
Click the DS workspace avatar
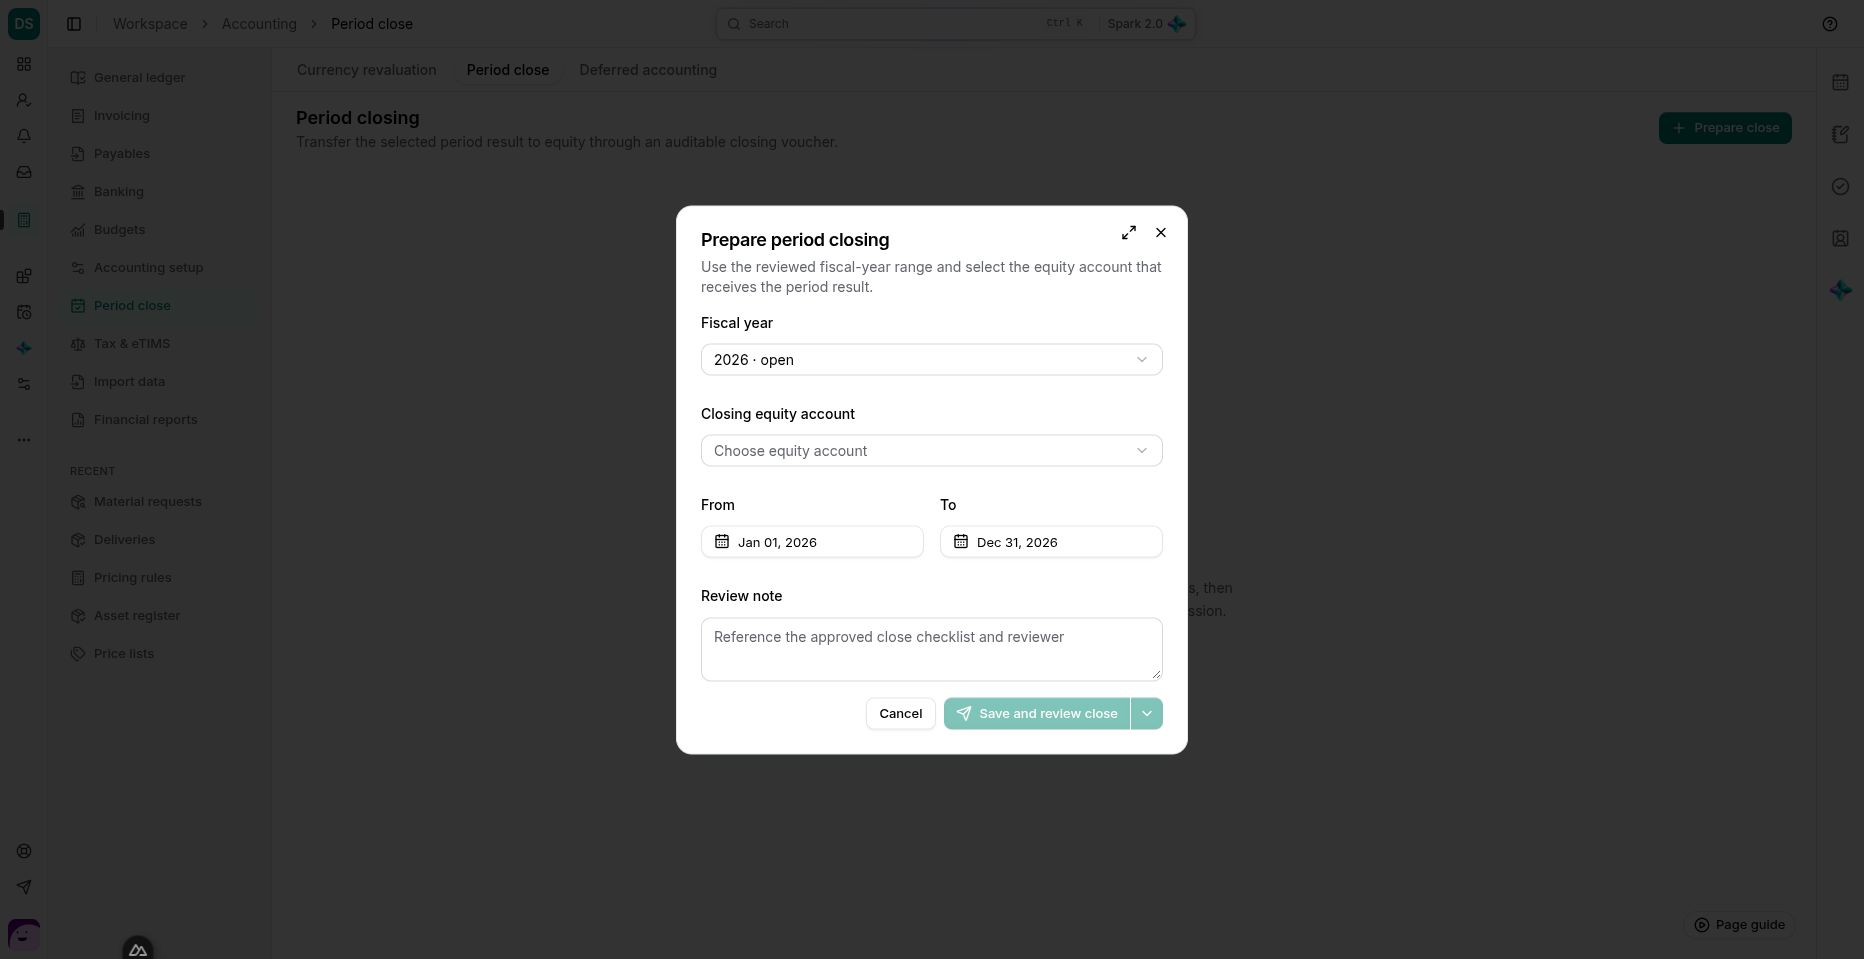tap(24, 24)
